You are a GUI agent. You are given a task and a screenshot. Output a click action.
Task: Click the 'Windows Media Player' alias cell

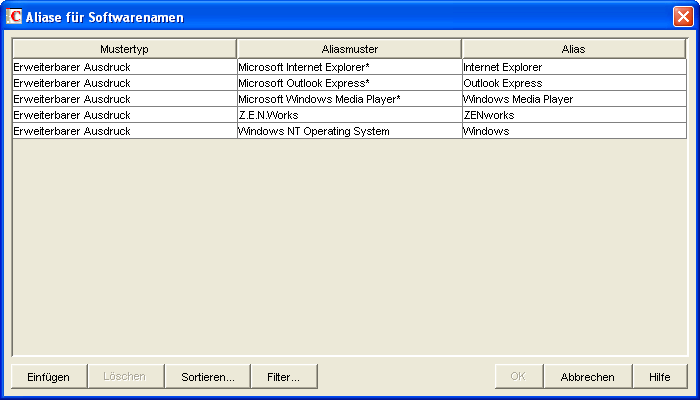click(x=575, y=99)
